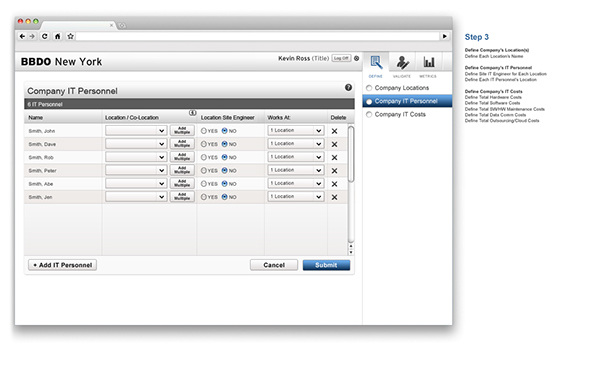Sort by the Name column header

(x=36, y=117)
